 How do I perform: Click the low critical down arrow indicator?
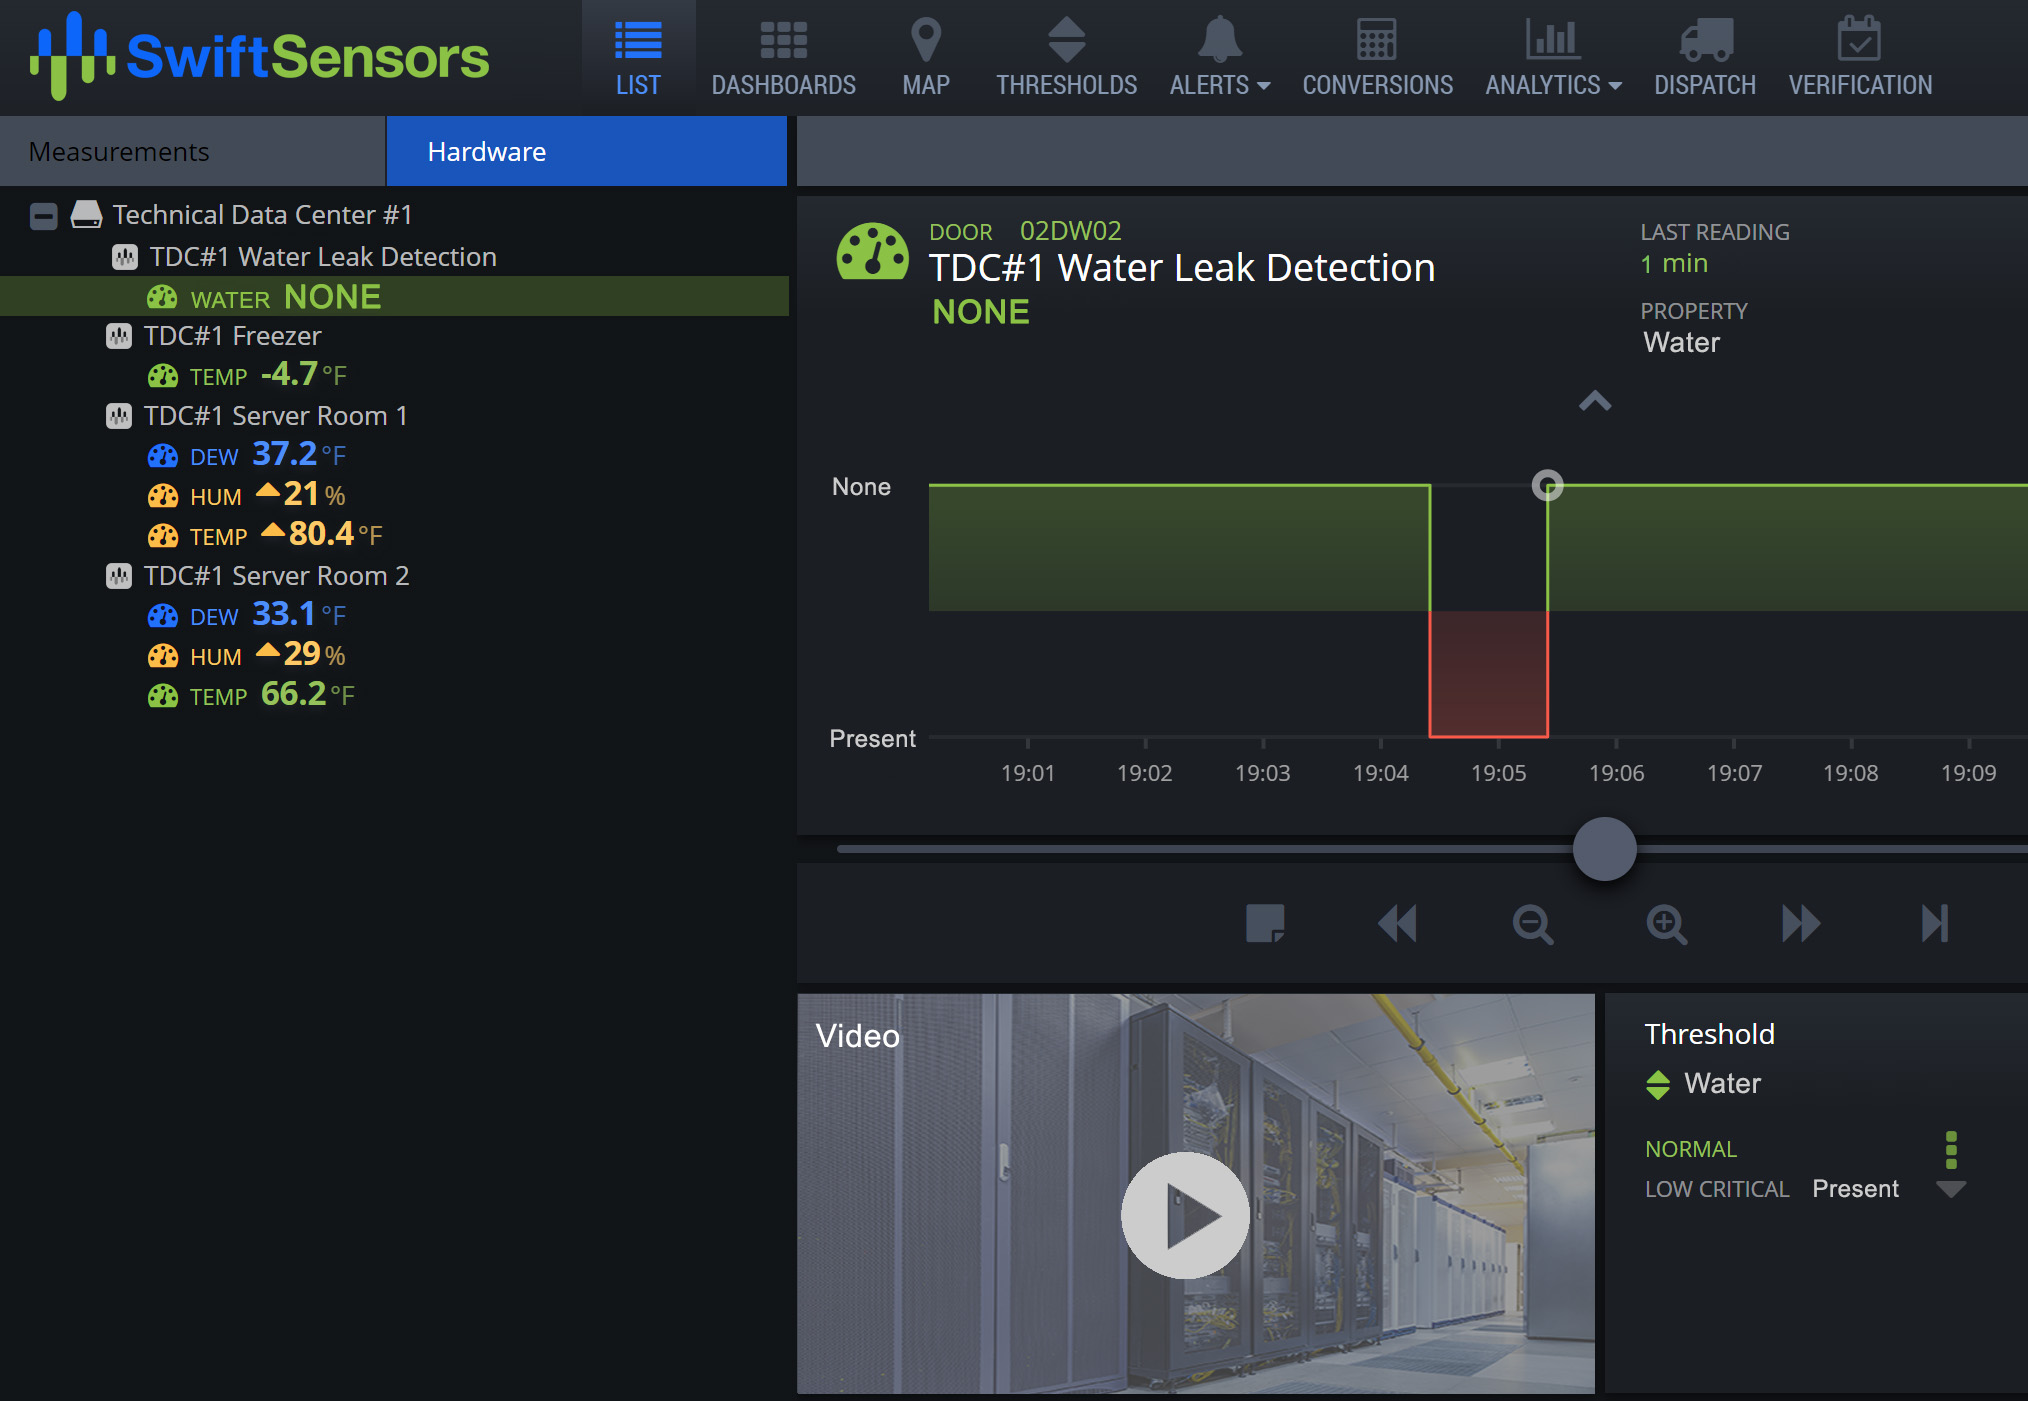tap(1951, 1189)
